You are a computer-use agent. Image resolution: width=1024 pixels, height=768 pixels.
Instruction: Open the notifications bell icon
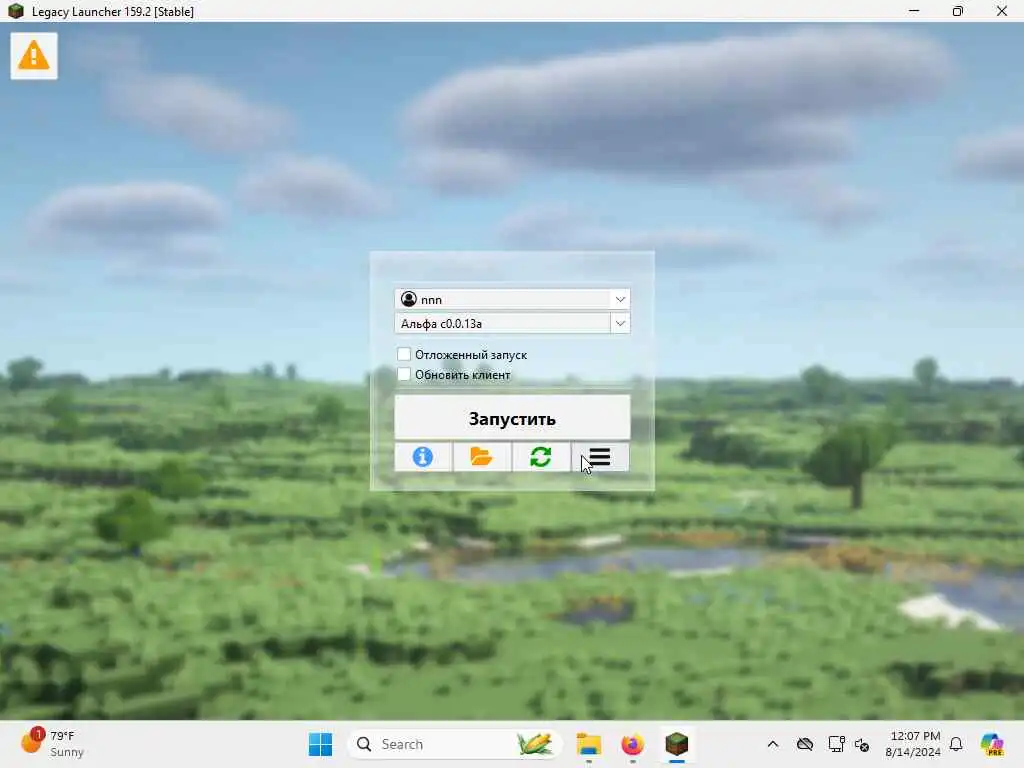pos(956,744)
